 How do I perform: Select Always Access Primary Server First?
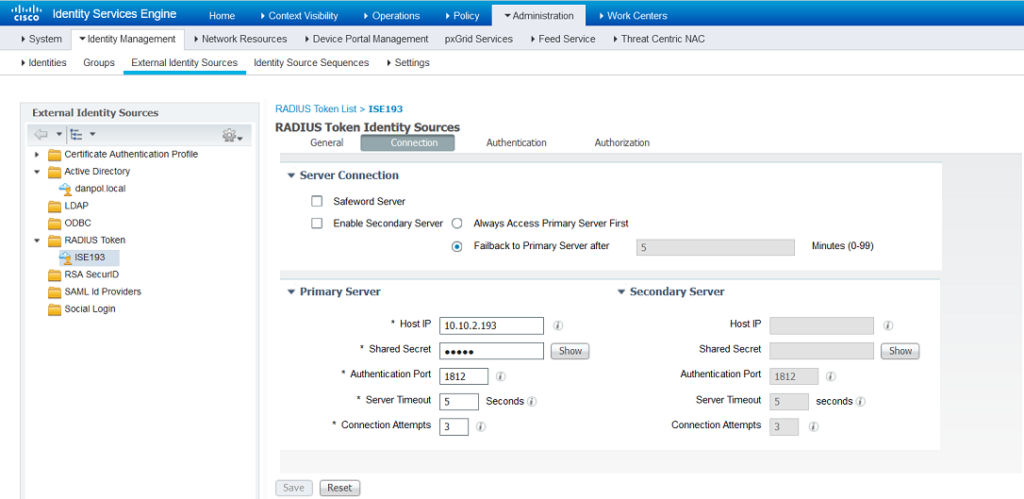click(457, 223)
